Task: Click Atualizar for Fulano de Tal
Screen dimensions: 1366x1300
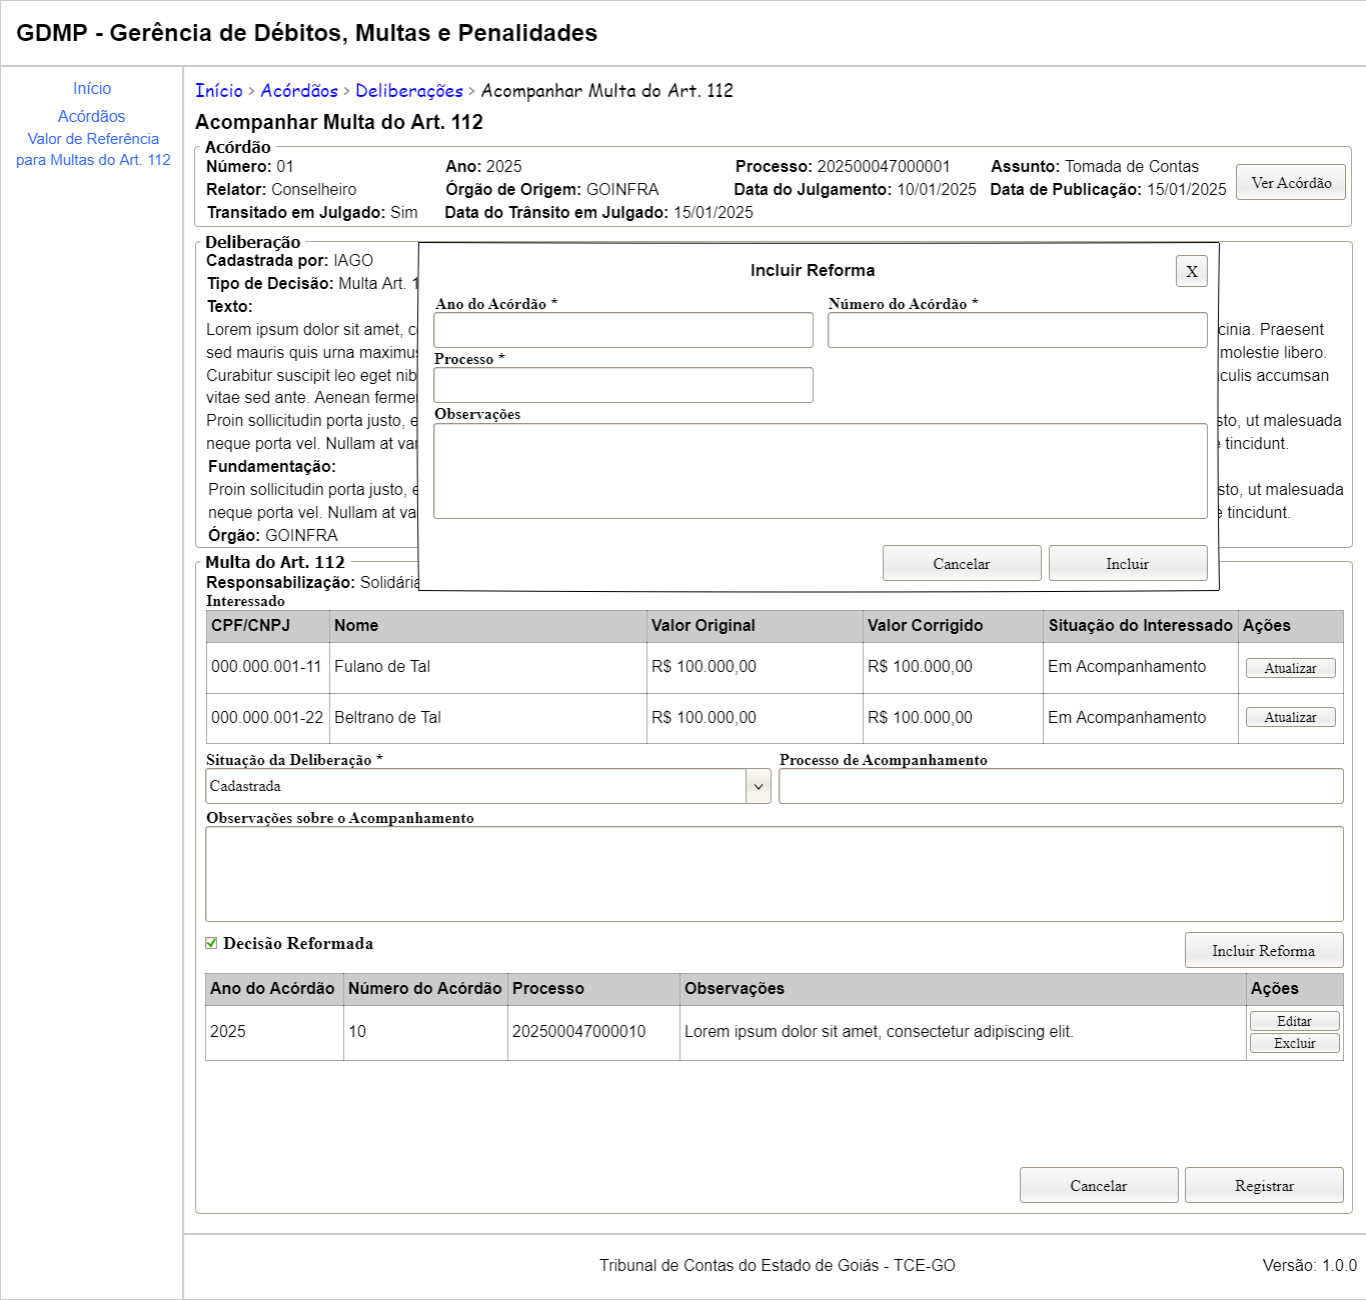Action: point(1290,668)
